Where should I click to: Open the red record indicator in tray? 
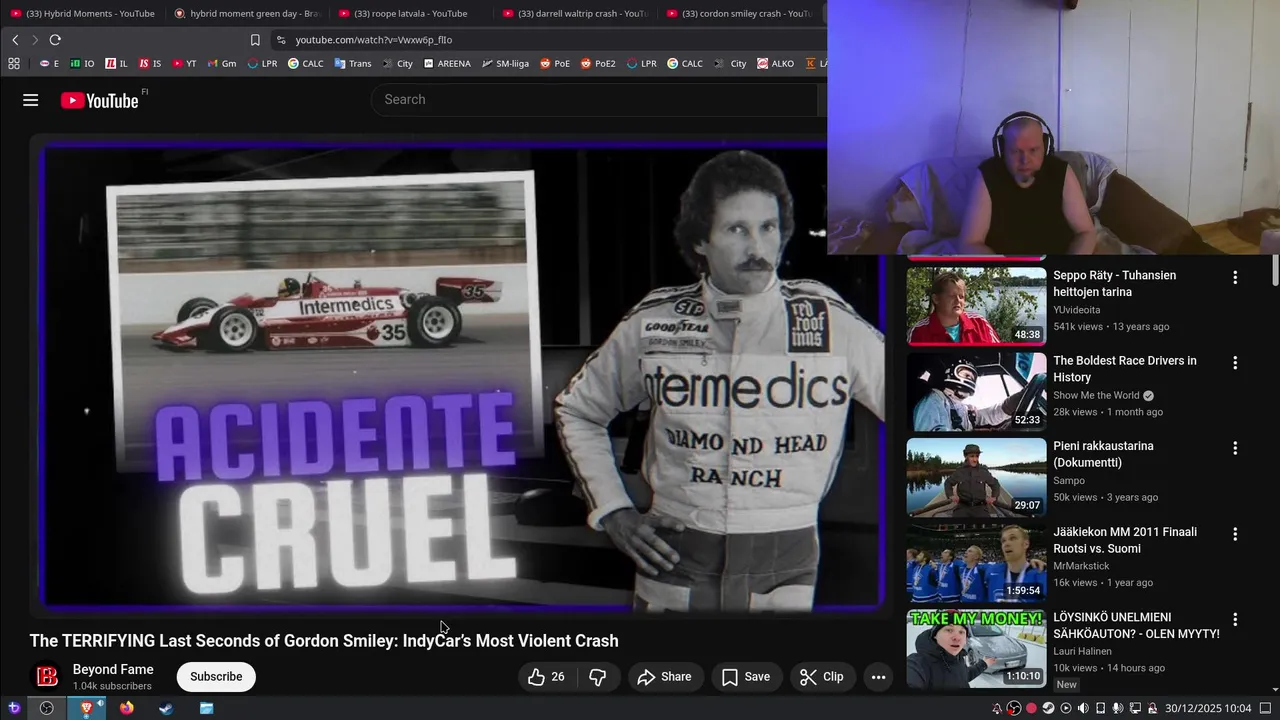tap(1031, 708)
